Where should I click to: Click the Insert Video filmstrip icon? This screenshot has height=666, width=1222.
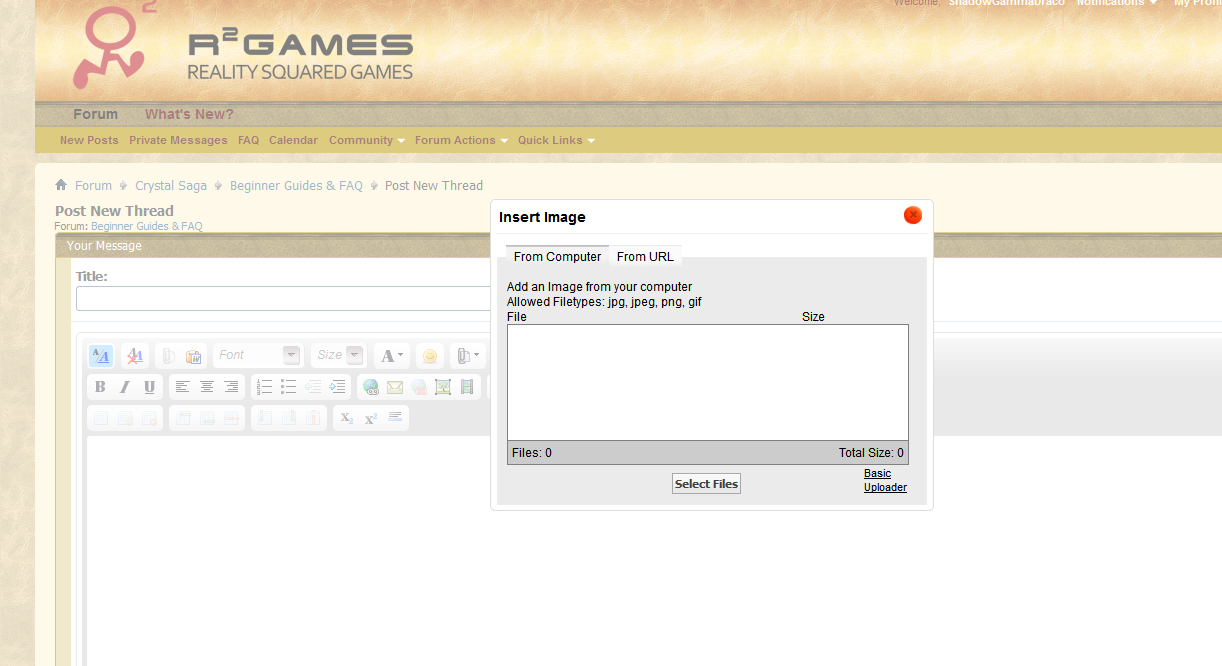(x=467, y=387)
